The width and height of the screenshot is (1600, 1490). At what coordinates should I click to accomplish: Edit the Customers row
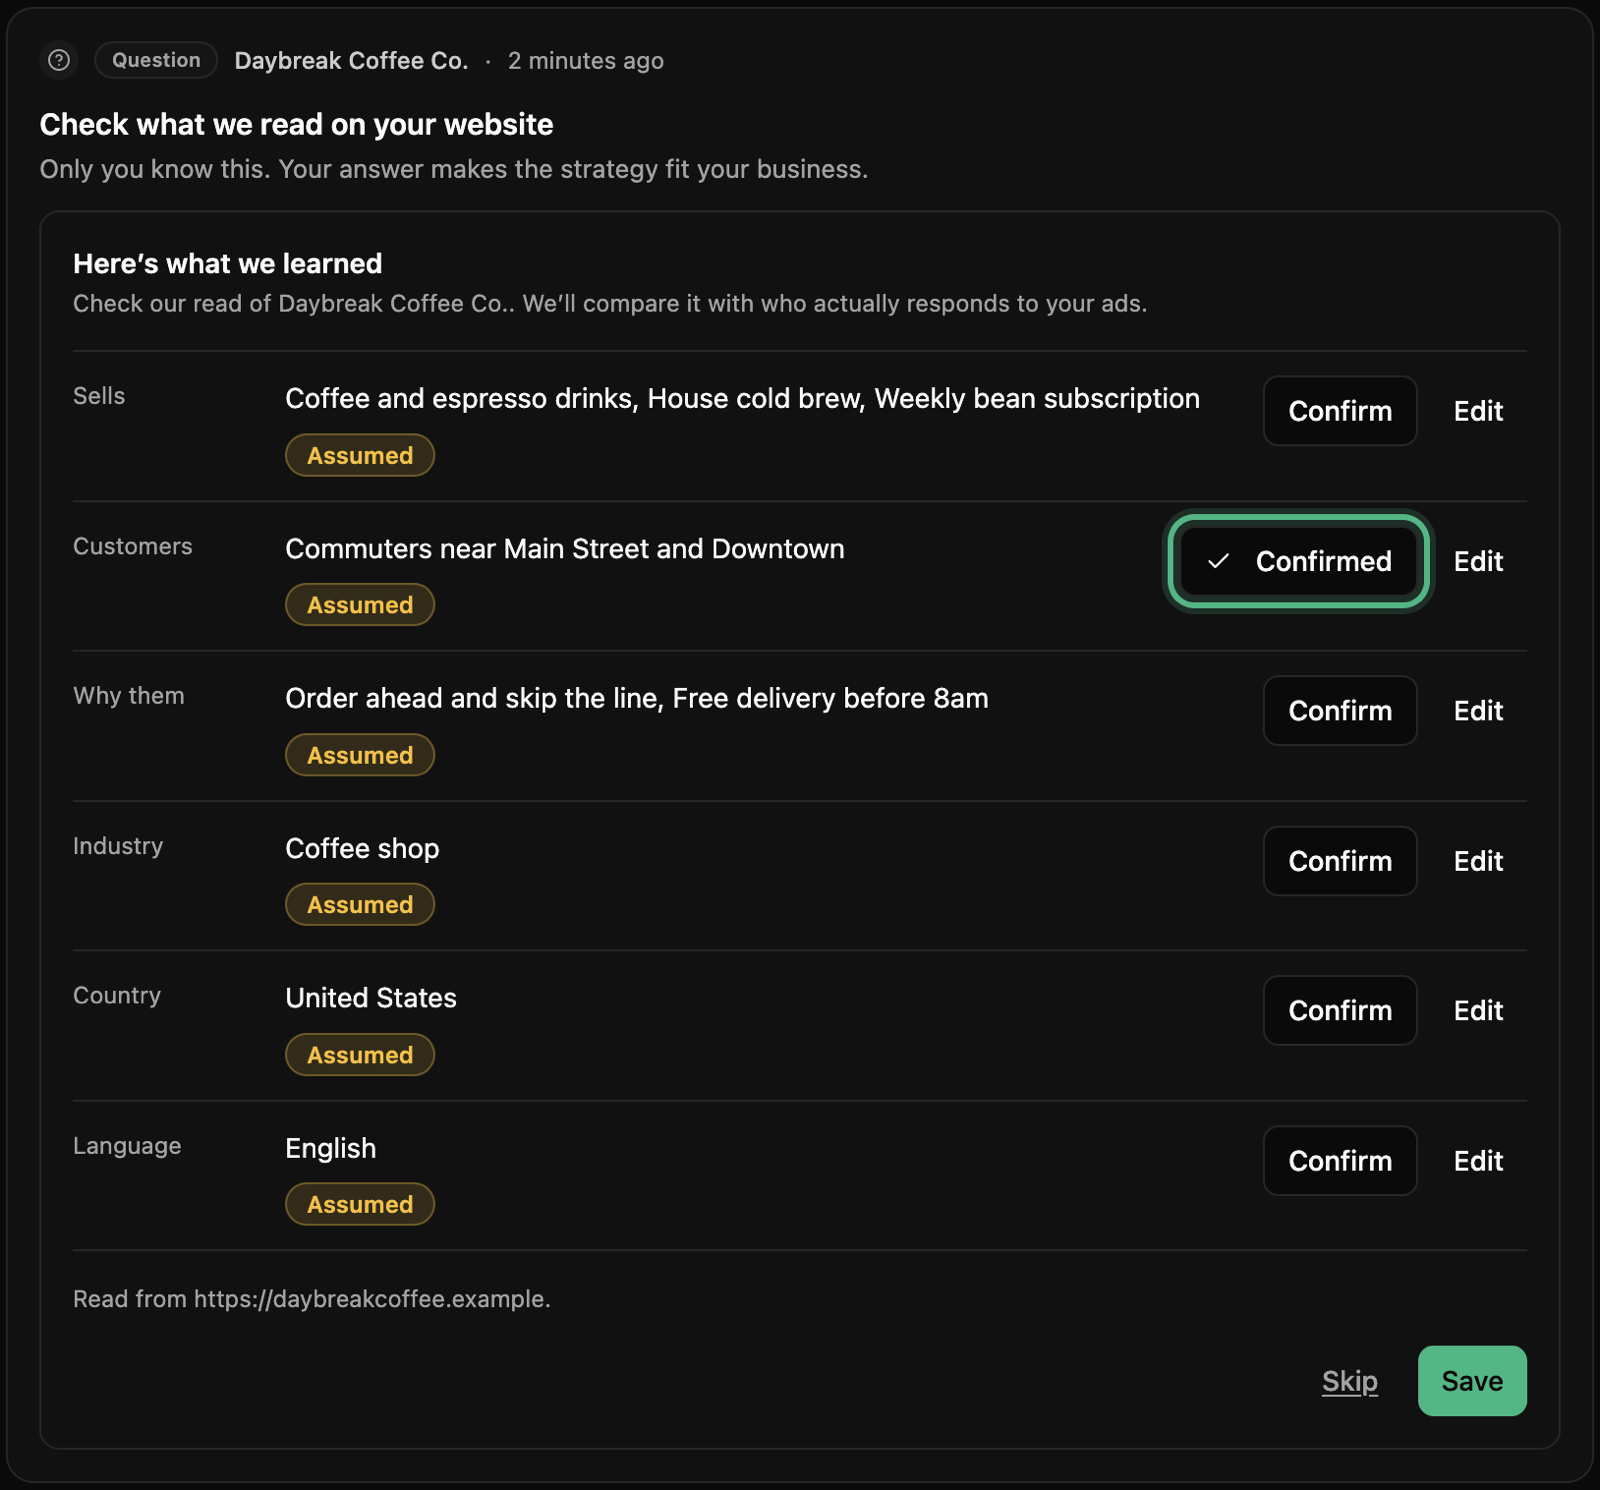(1478, 561)
